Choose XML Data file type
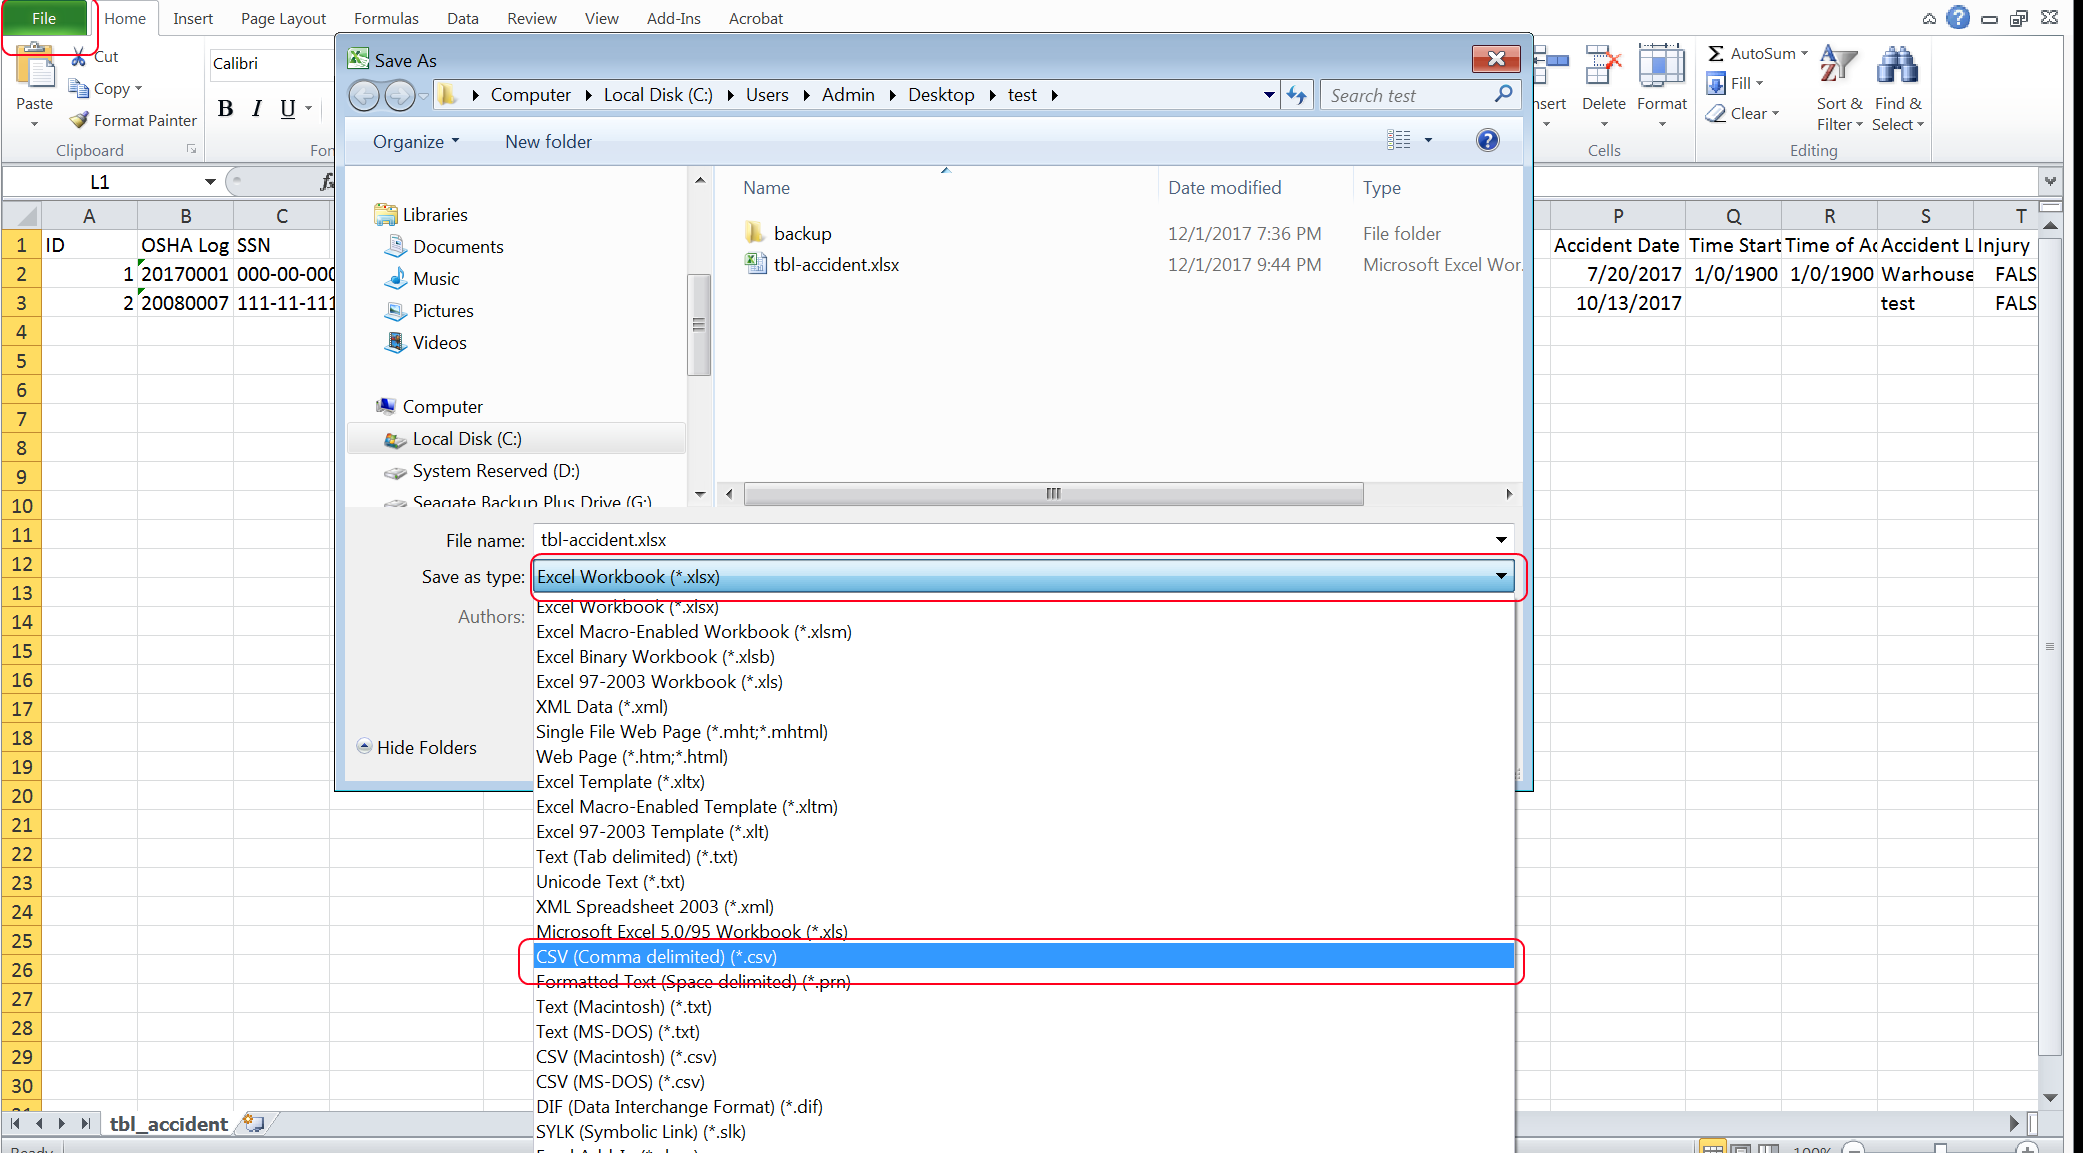 pyautogui.click(x=1023, y=707)
